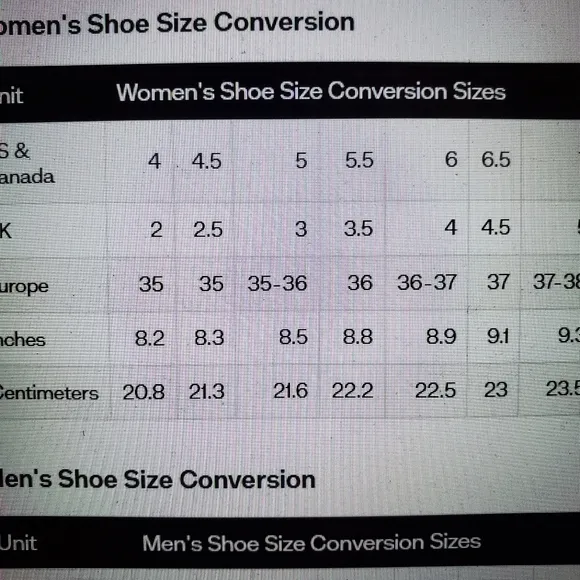
Task: Click the Unit column header in men's table
Action: point(18,543)
